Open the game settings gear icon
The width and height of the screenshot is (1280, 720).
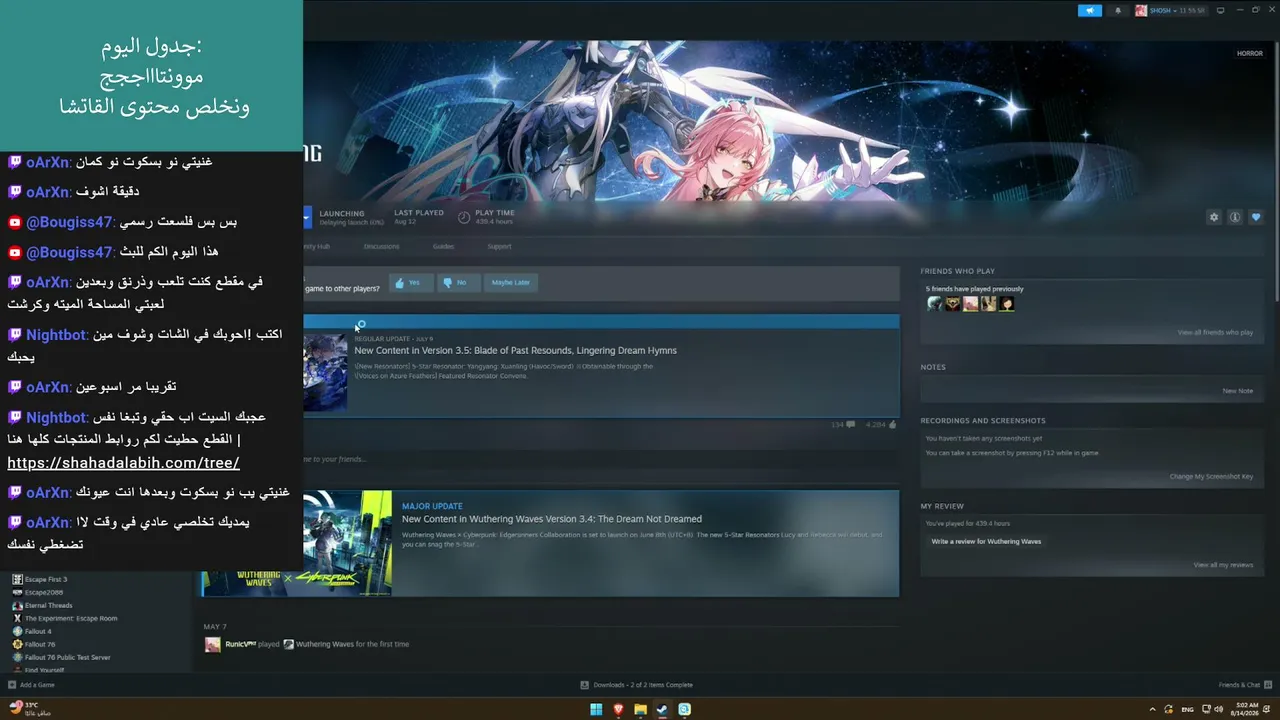tap(1214, 217)
